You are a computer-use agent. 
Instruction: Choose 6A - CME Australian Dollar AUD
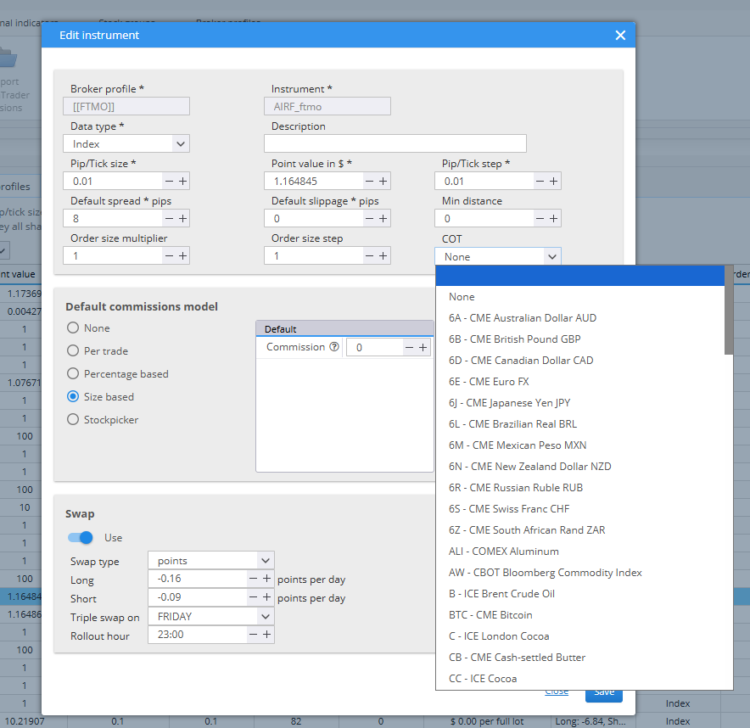[580, 318]
